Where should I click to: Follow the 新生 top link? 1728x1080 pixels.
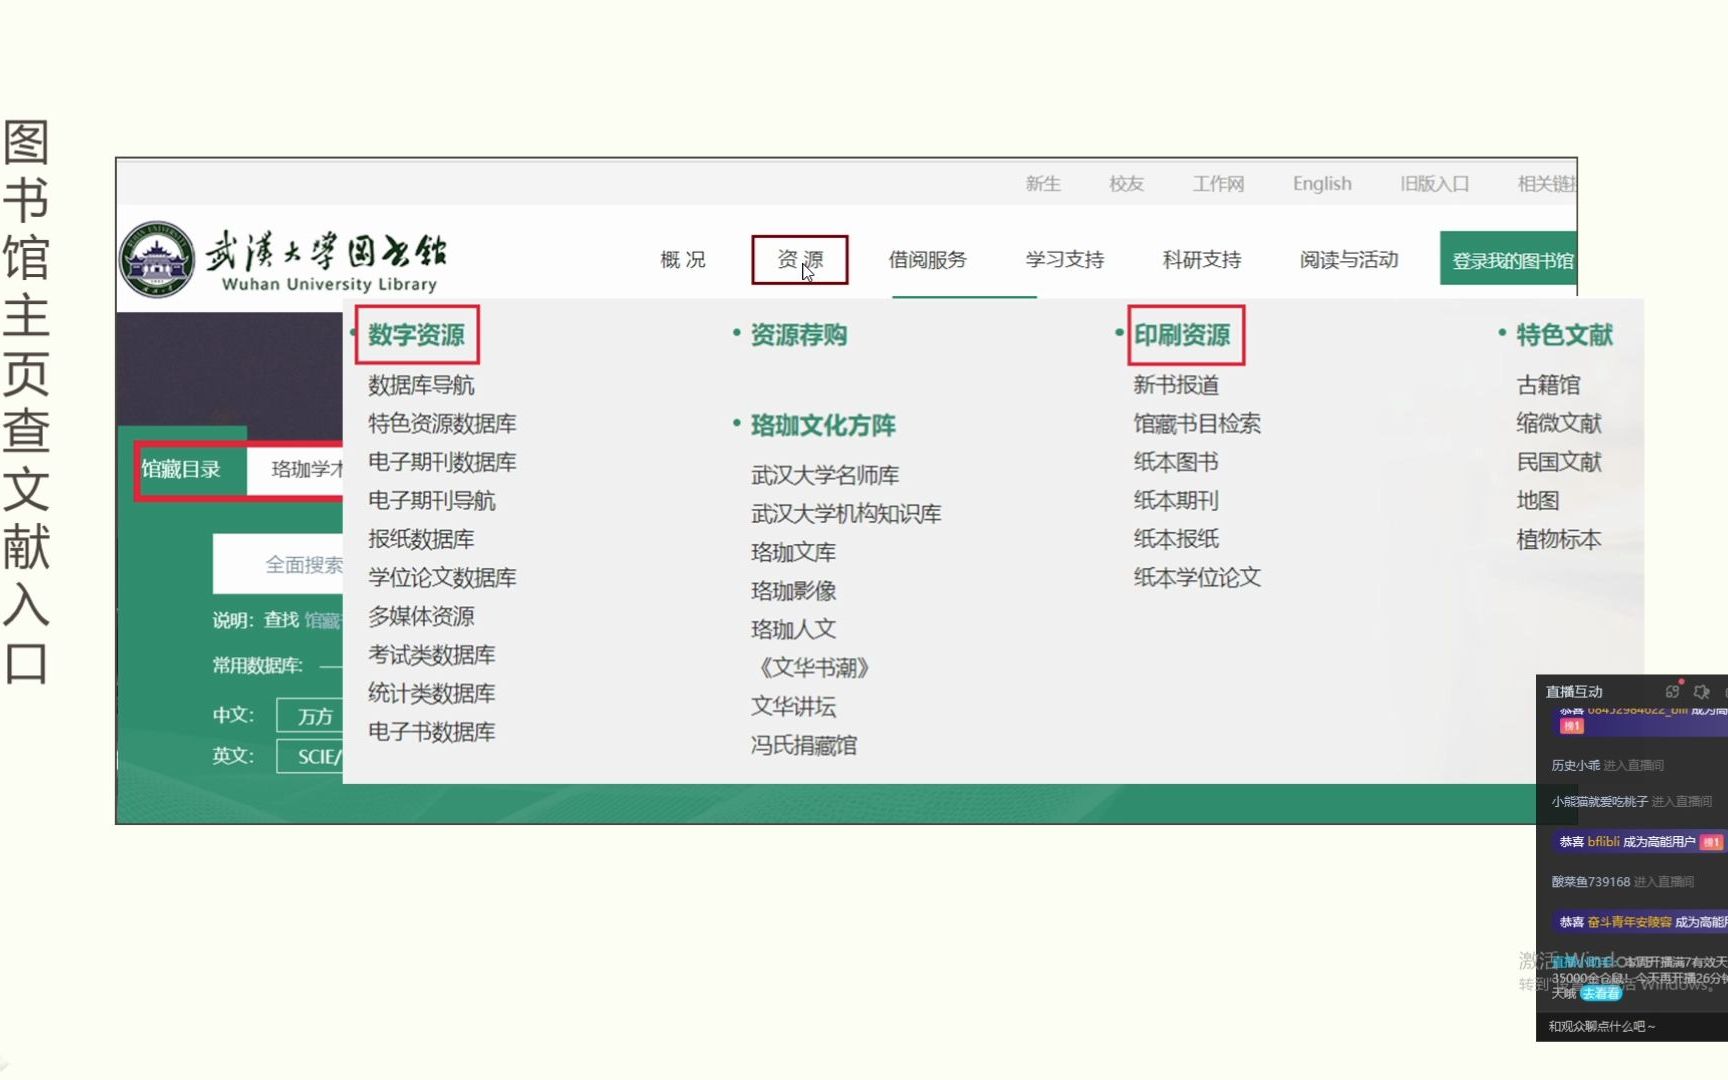[1043, 183]
